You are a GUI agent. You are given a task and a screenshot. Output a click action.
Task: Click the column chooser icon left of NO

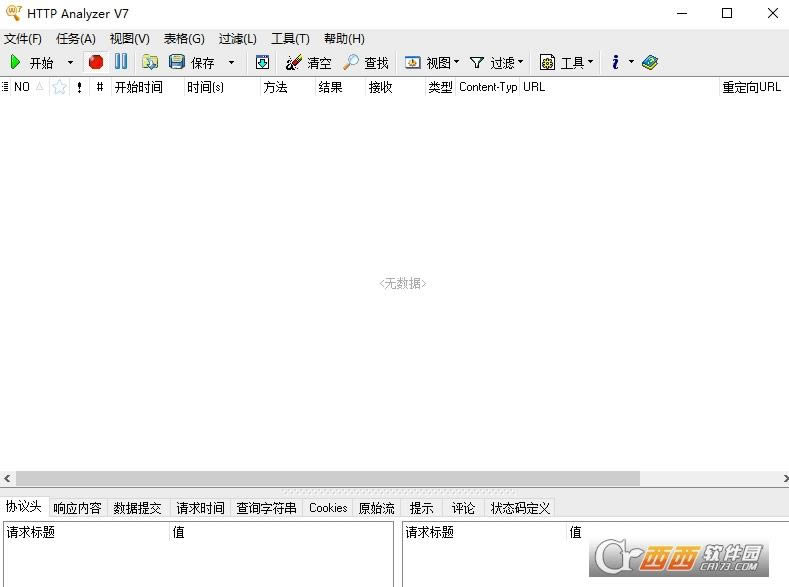[5, 87]
